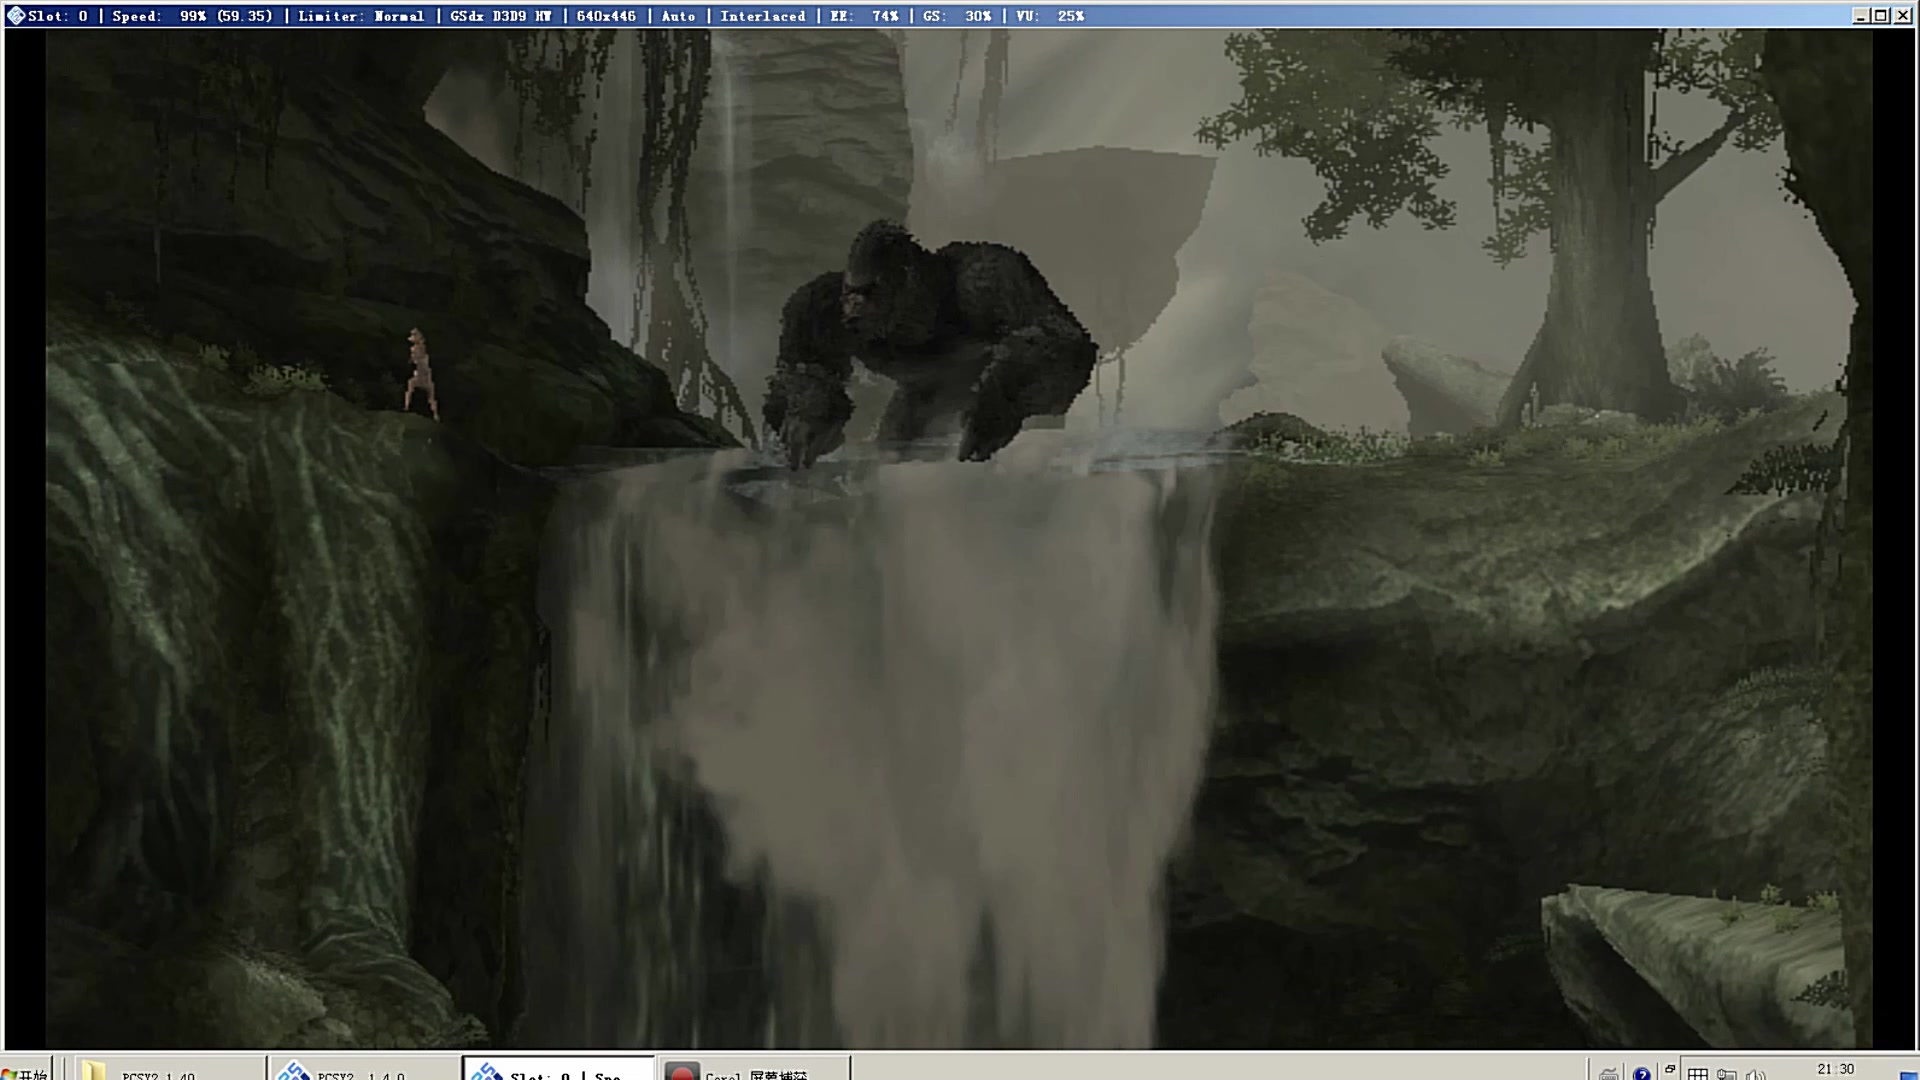Open the volume speaker tray icon

1755,1073
